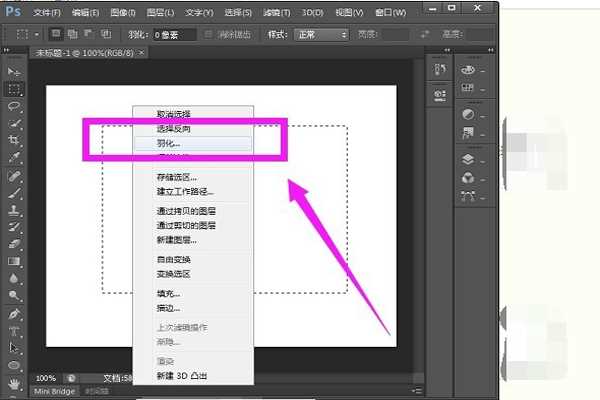Open the History panel icon

[440, 70]
